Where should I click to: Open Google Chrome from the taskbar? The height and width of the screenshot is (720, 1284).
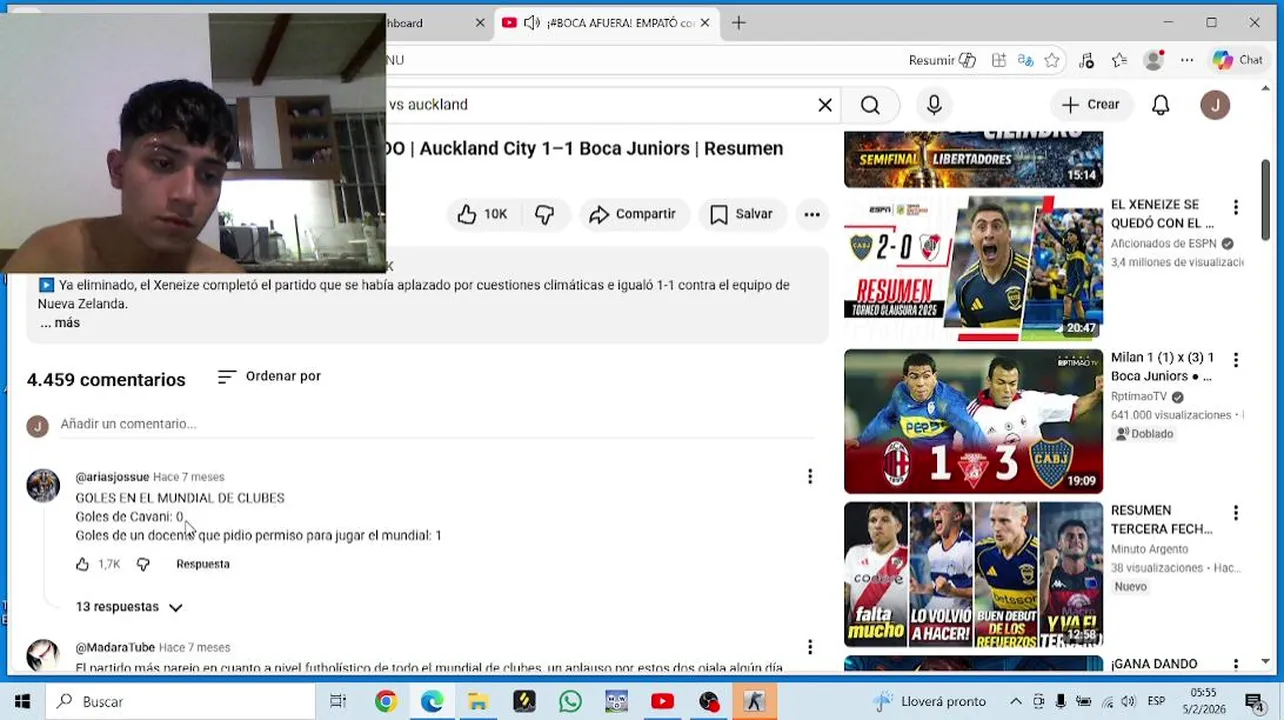(385, 702)
